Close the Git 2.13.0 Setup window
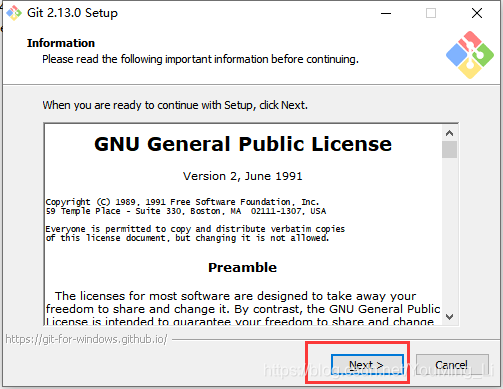Screen dimensions: 503x389 (477, 13)
